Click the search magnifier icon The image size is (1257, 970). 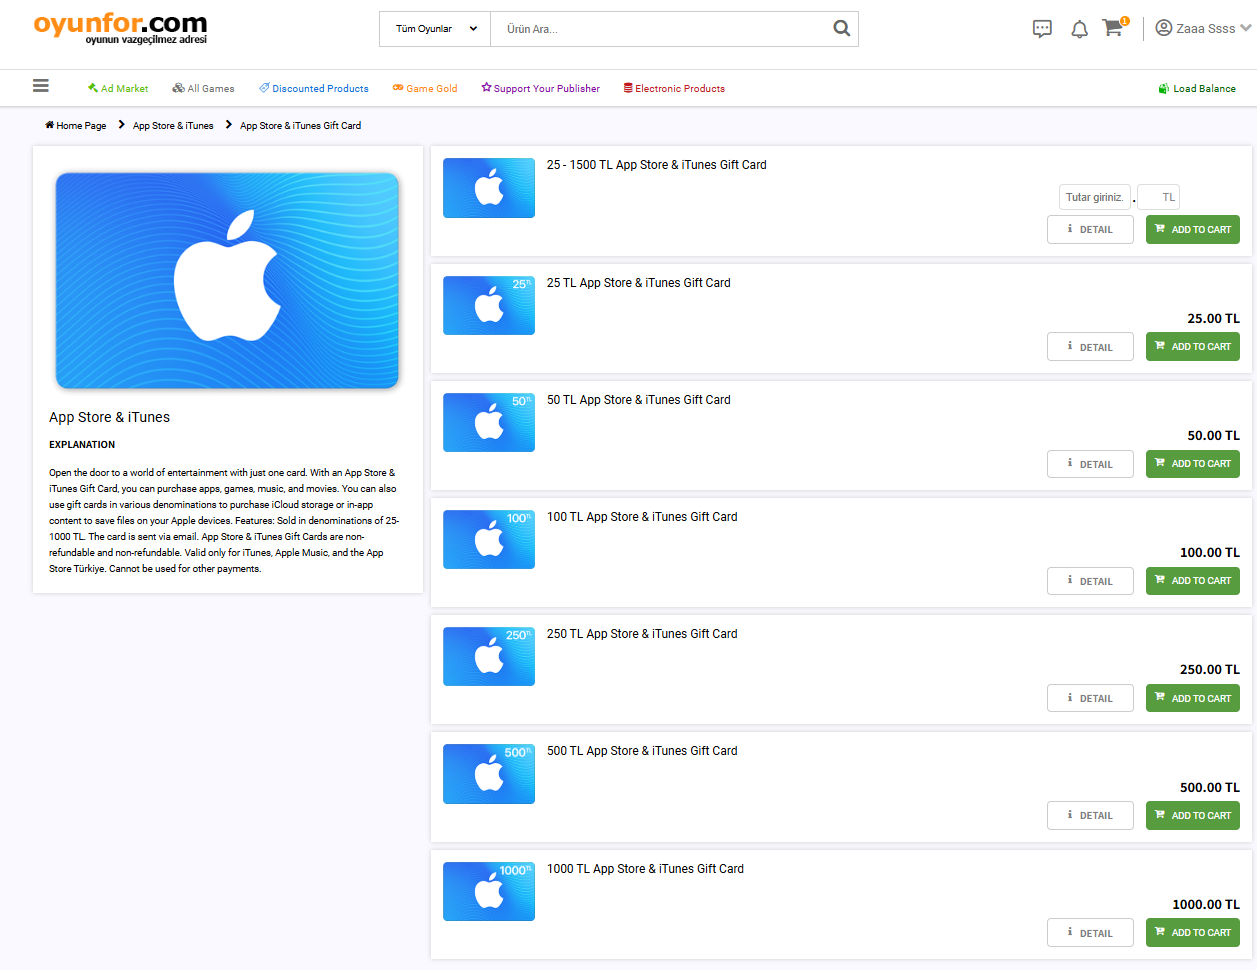(842, 29)
